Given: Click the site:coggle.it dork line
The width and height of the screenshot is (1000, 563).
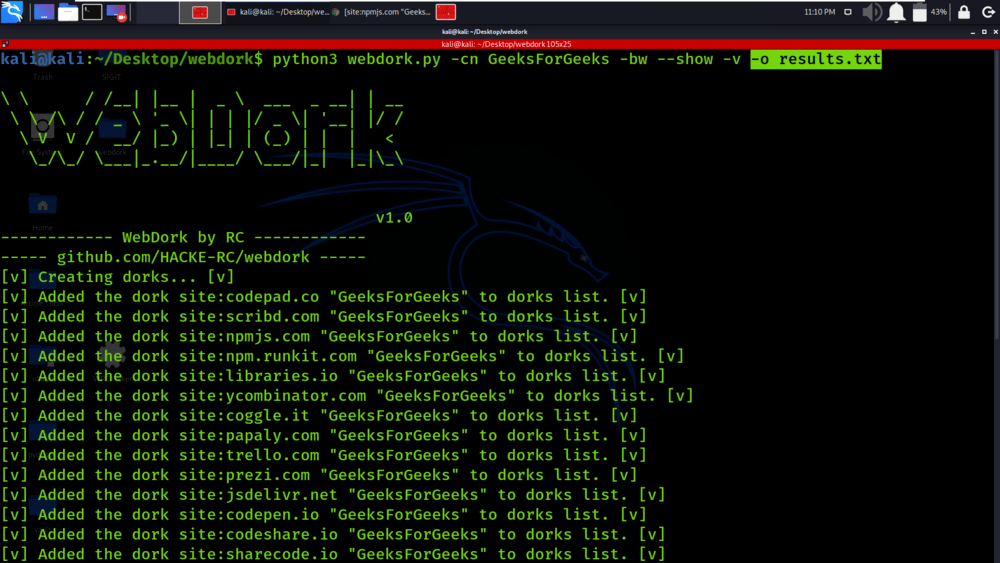Looking at the screenshot, I should click(319, 415).
